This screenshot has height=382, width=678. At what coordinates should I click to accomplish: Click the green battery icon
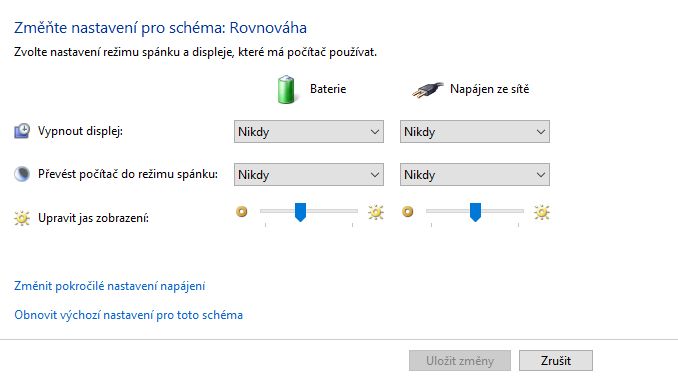(x=286, y=90)
